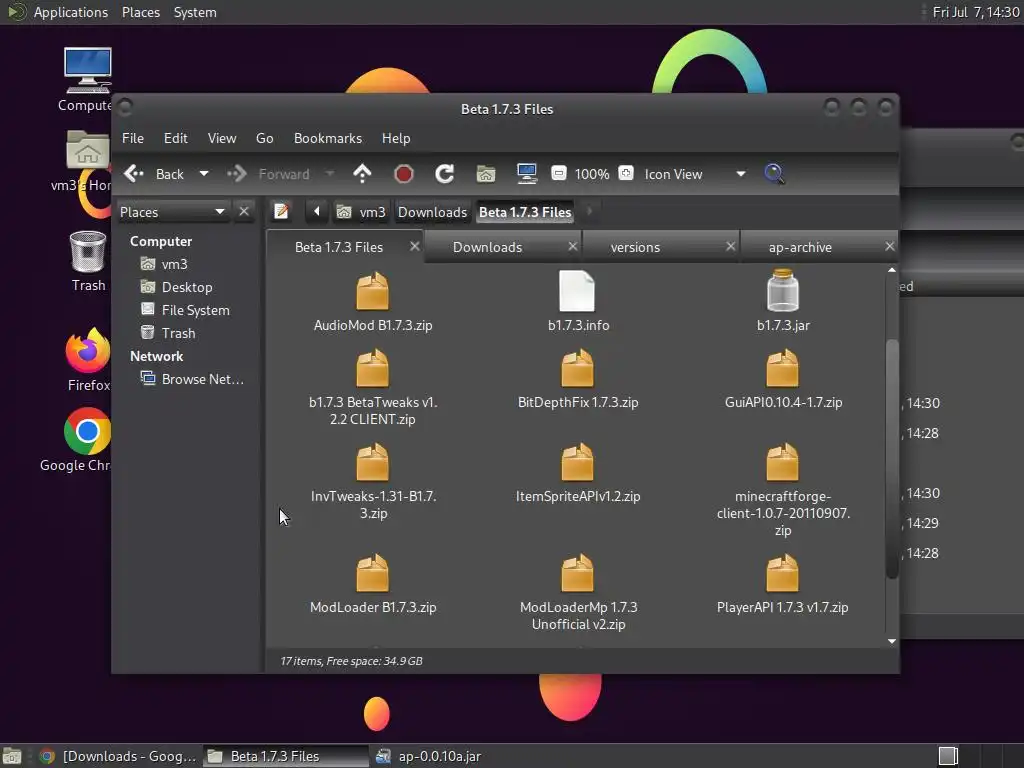Select the ModLoaderMp 1.7.3 Unofficial zip icon

click(577, 573)
